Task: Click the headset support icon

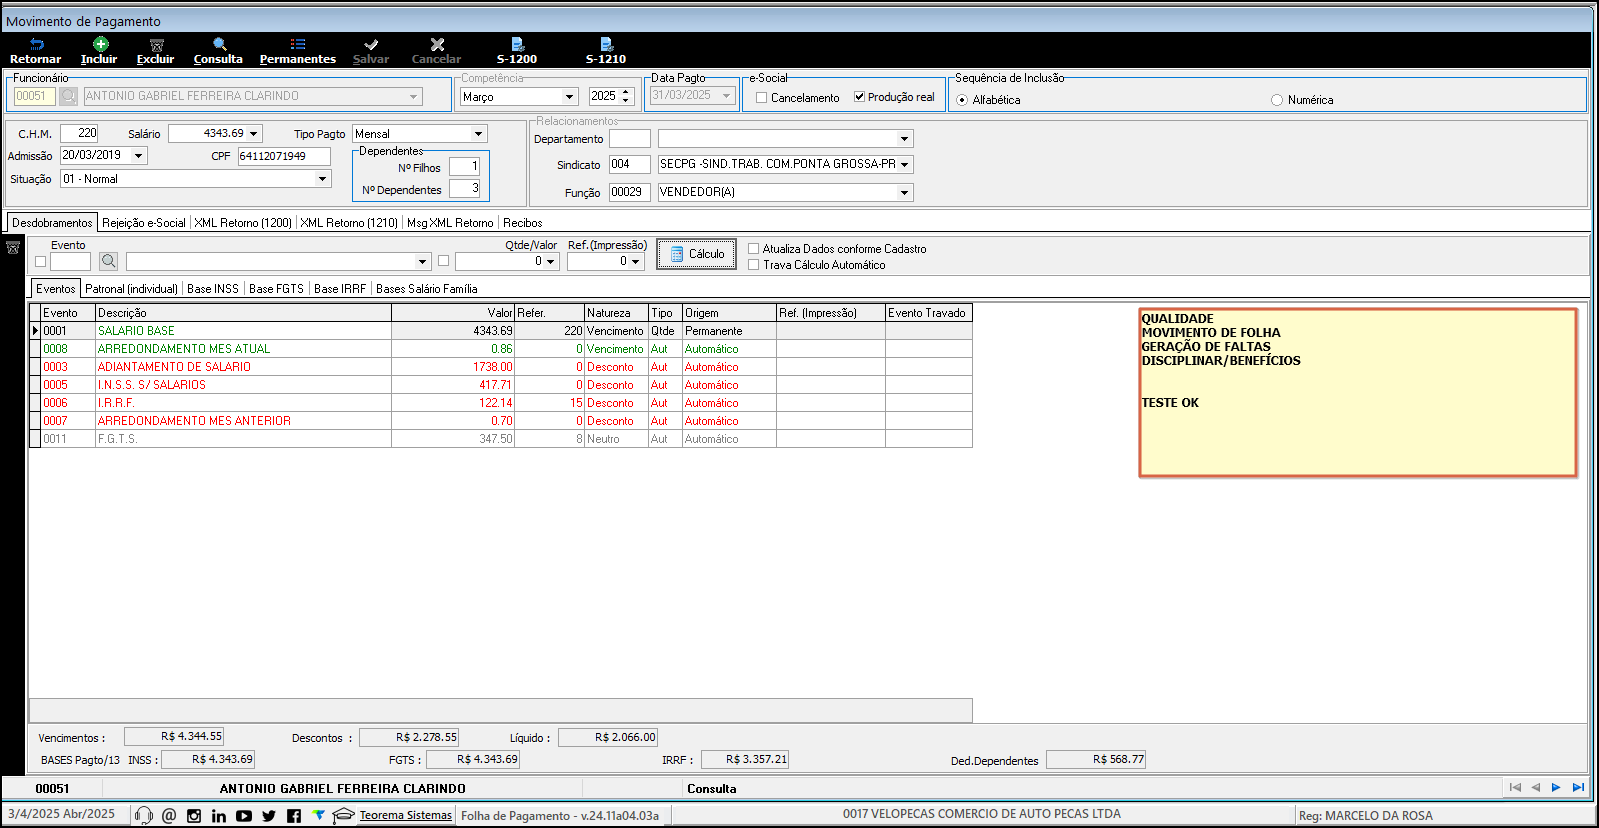Action: click(144, 816)
